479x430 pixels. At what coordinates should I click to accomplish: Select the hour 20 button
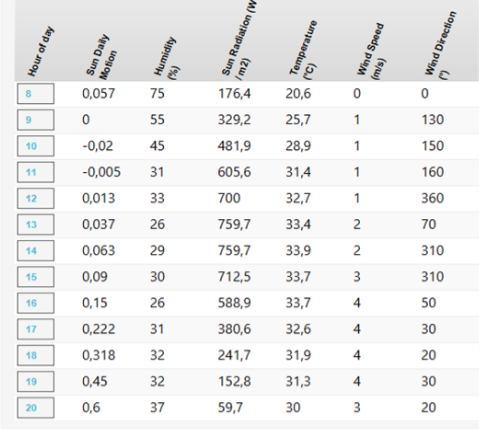36,408
